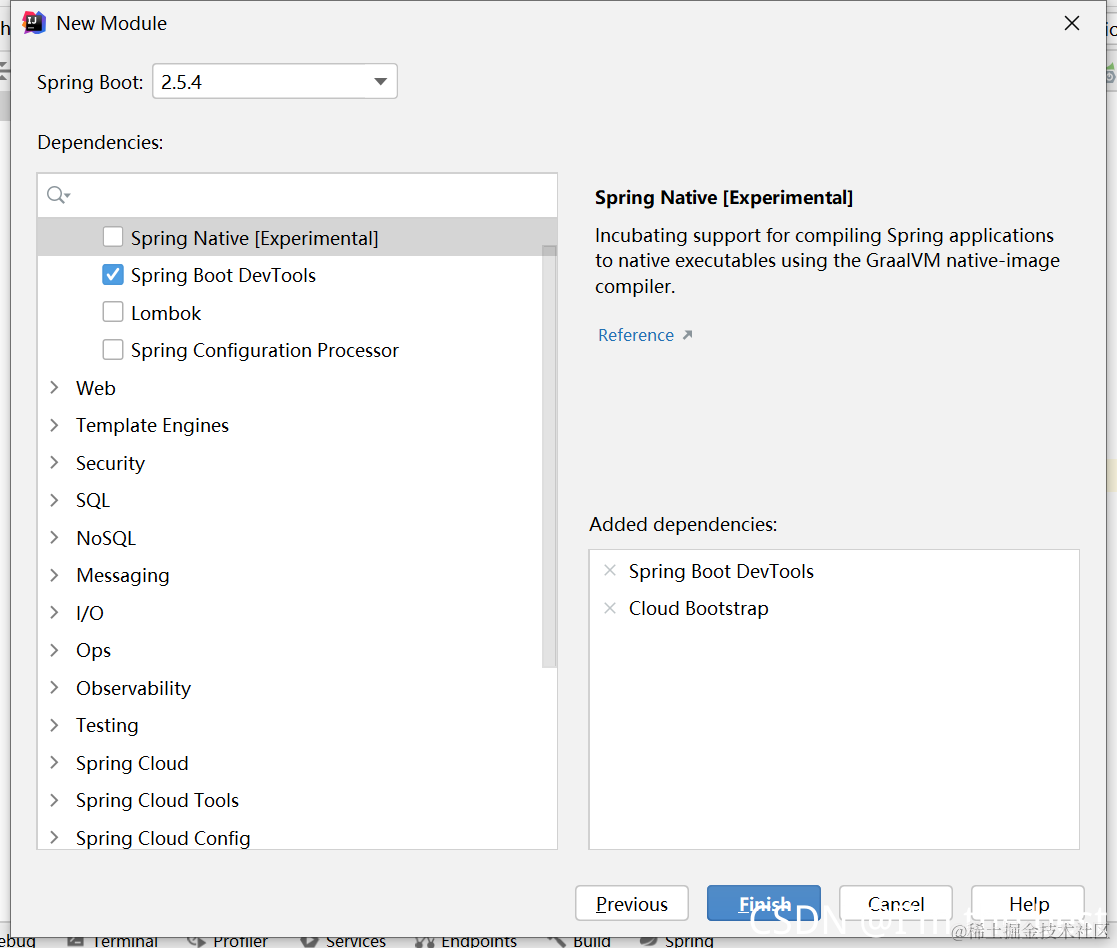Close the New Module dialog window
This screenshot has height=948, width=1117.
1071,24
